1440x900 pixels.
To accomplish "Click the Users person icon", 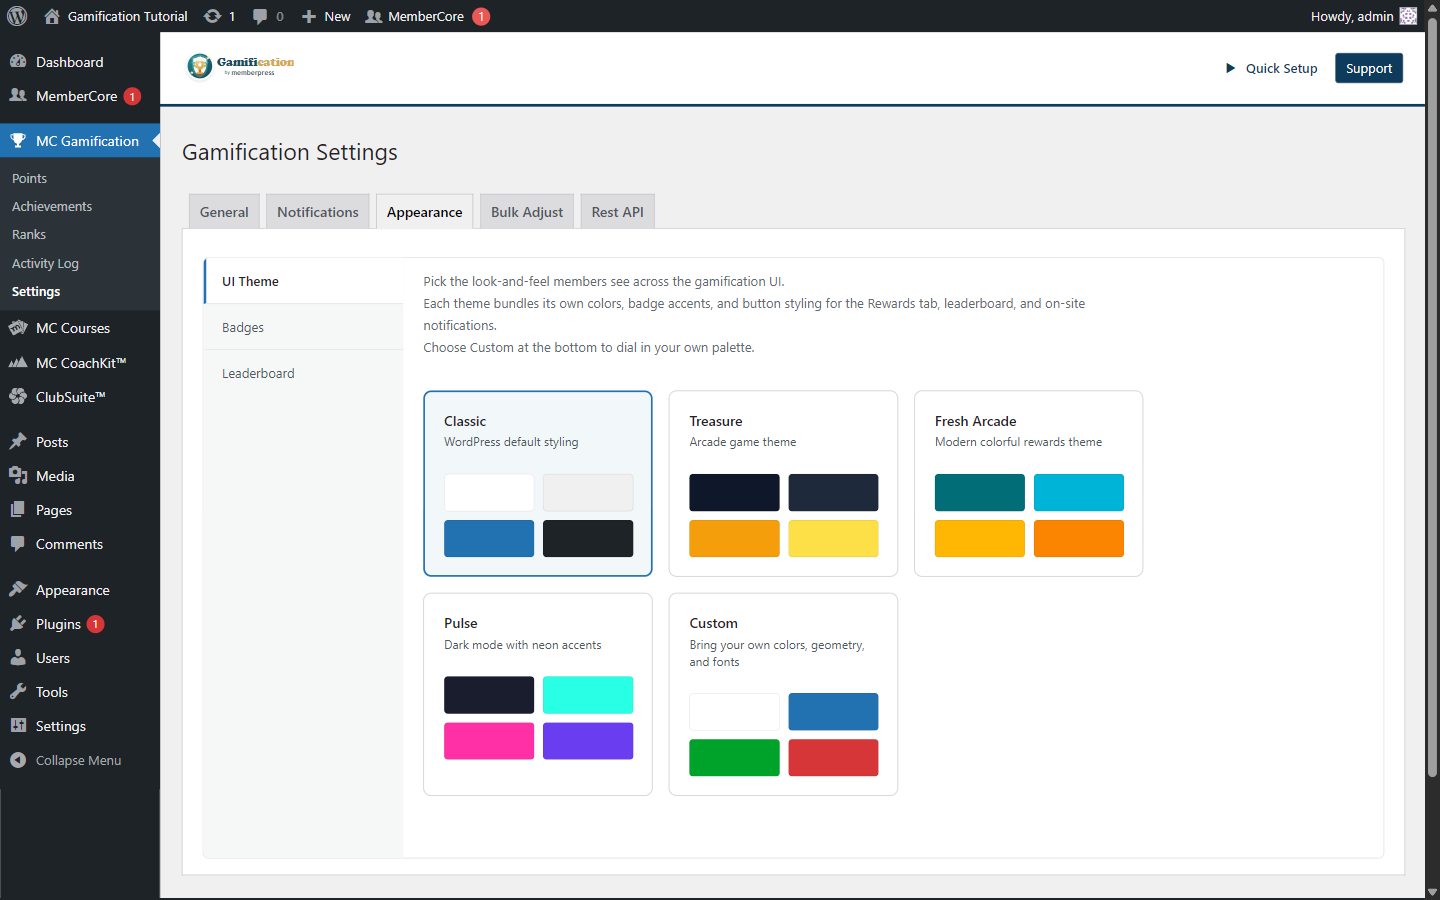I will coord(18,657).
